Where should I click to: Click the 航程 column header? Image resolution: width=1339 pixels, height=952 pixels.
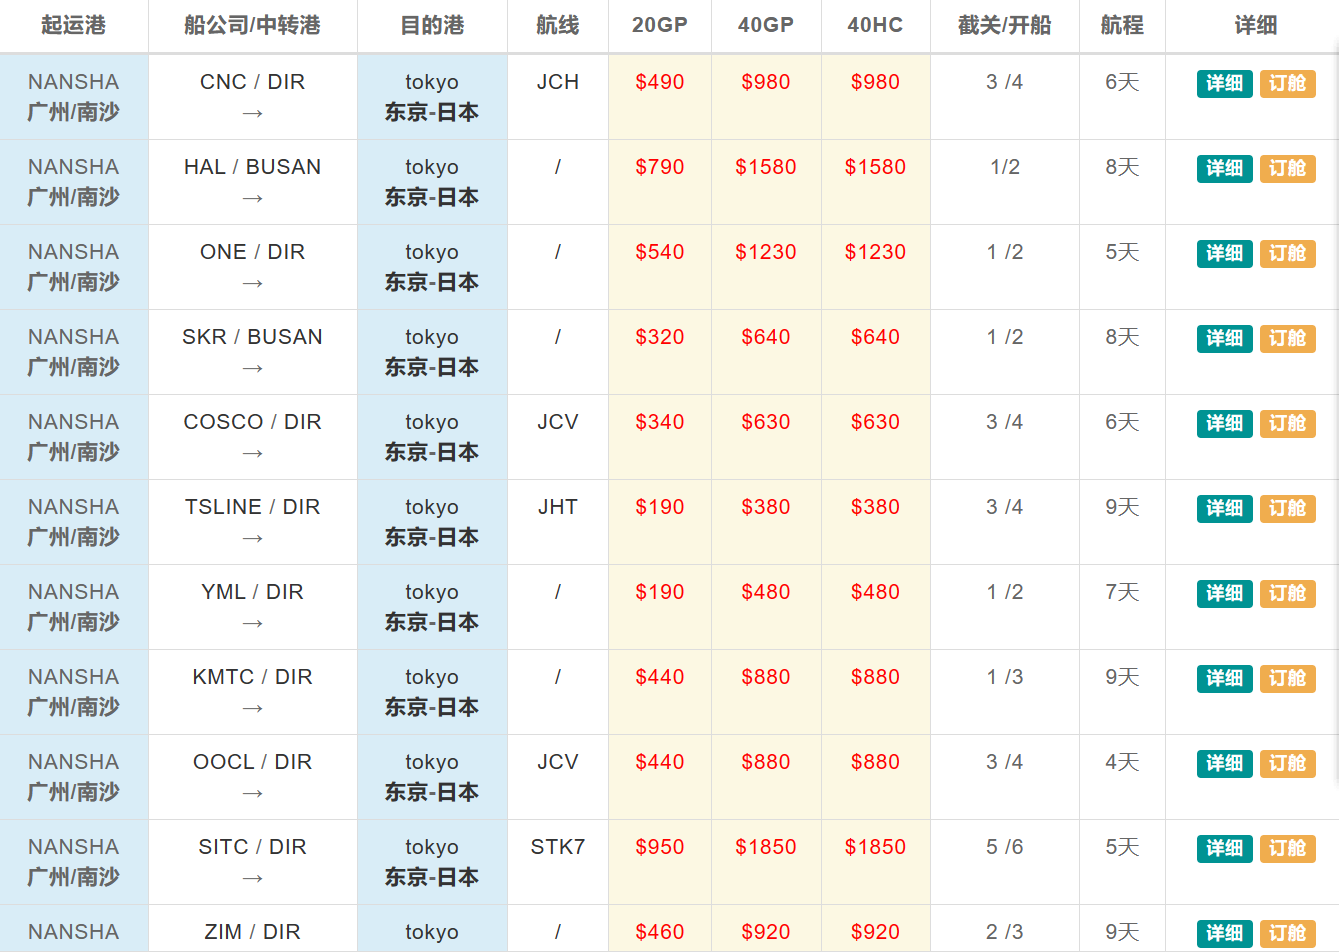(1122, 26)
